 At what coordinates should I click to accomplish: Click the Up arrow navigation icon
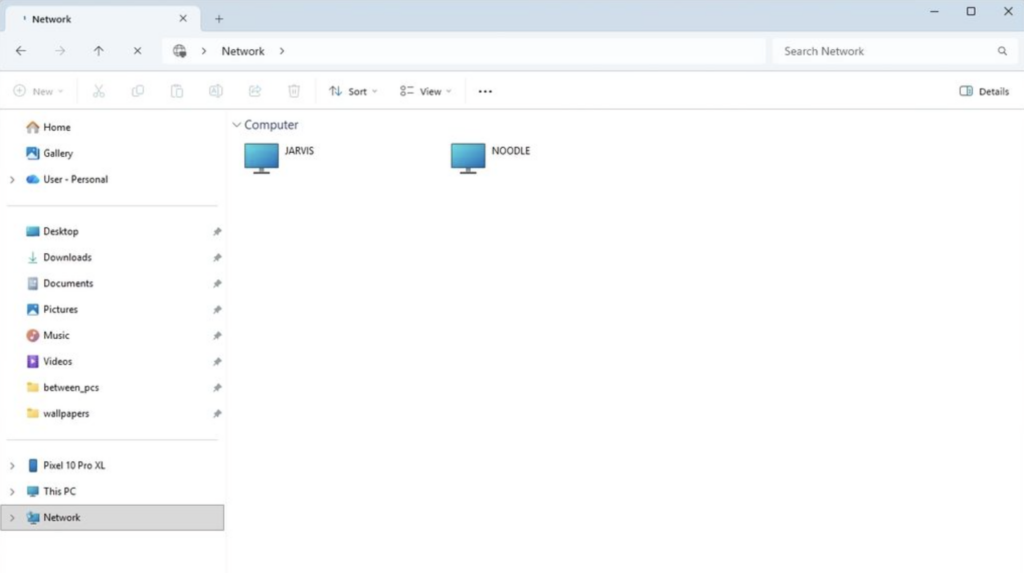(98, 51)
